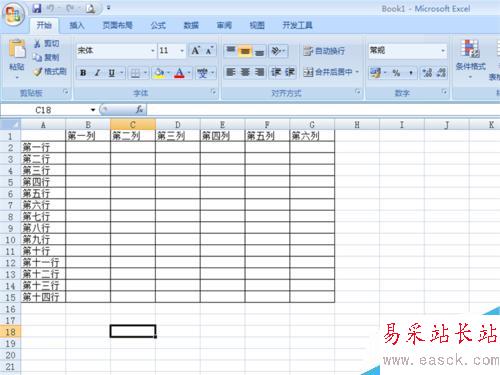Image resolution: width=500 pixels, height=375 pixels.
Task: Open number format dropdown 常规
Action: 443,51
